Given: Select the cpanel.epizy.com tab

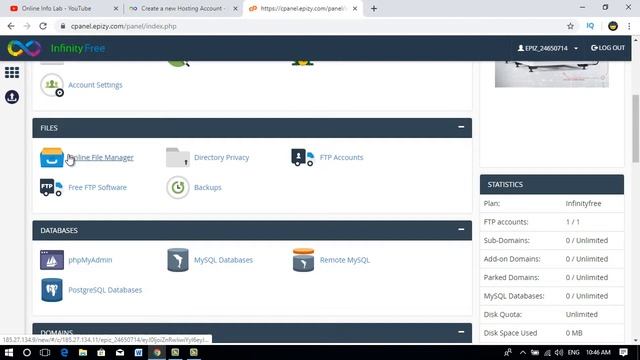Looking at the screenshot, I should pyautogui.click(x=303, y=9).
